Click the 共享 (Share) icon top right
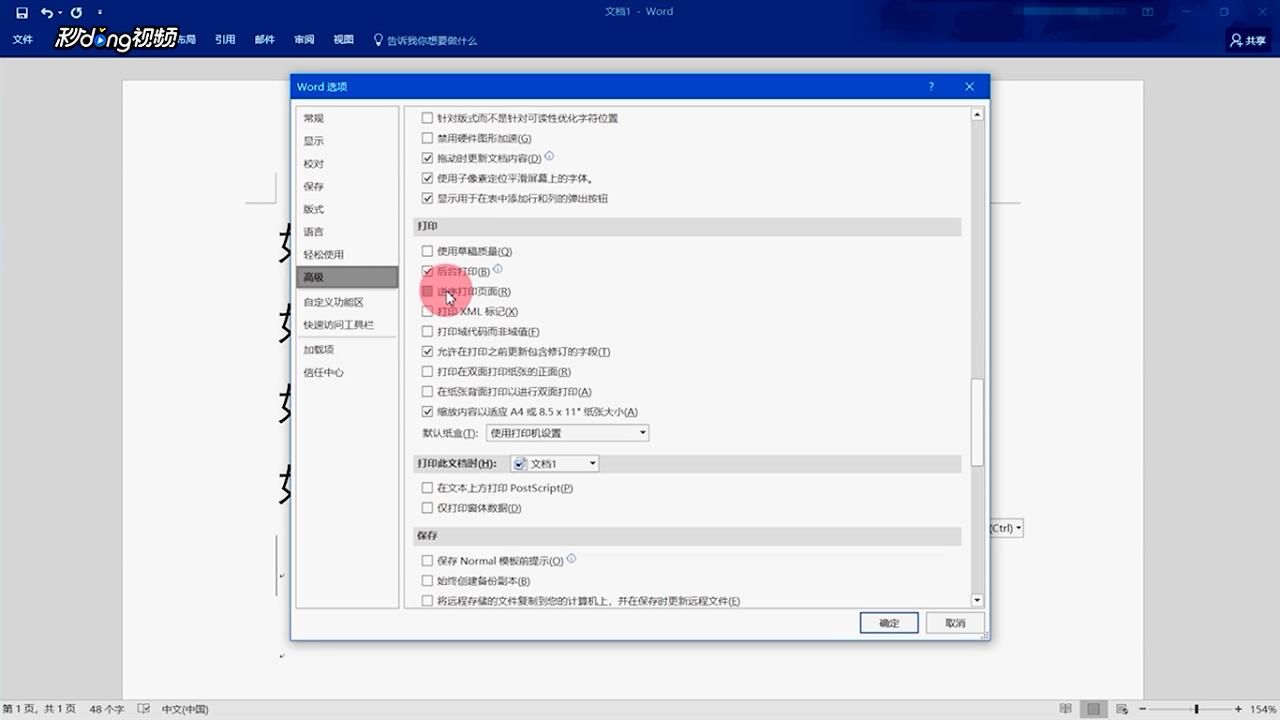Image resolution: width=1280 pixels, height=720 pixels. tap(1246, 39)
